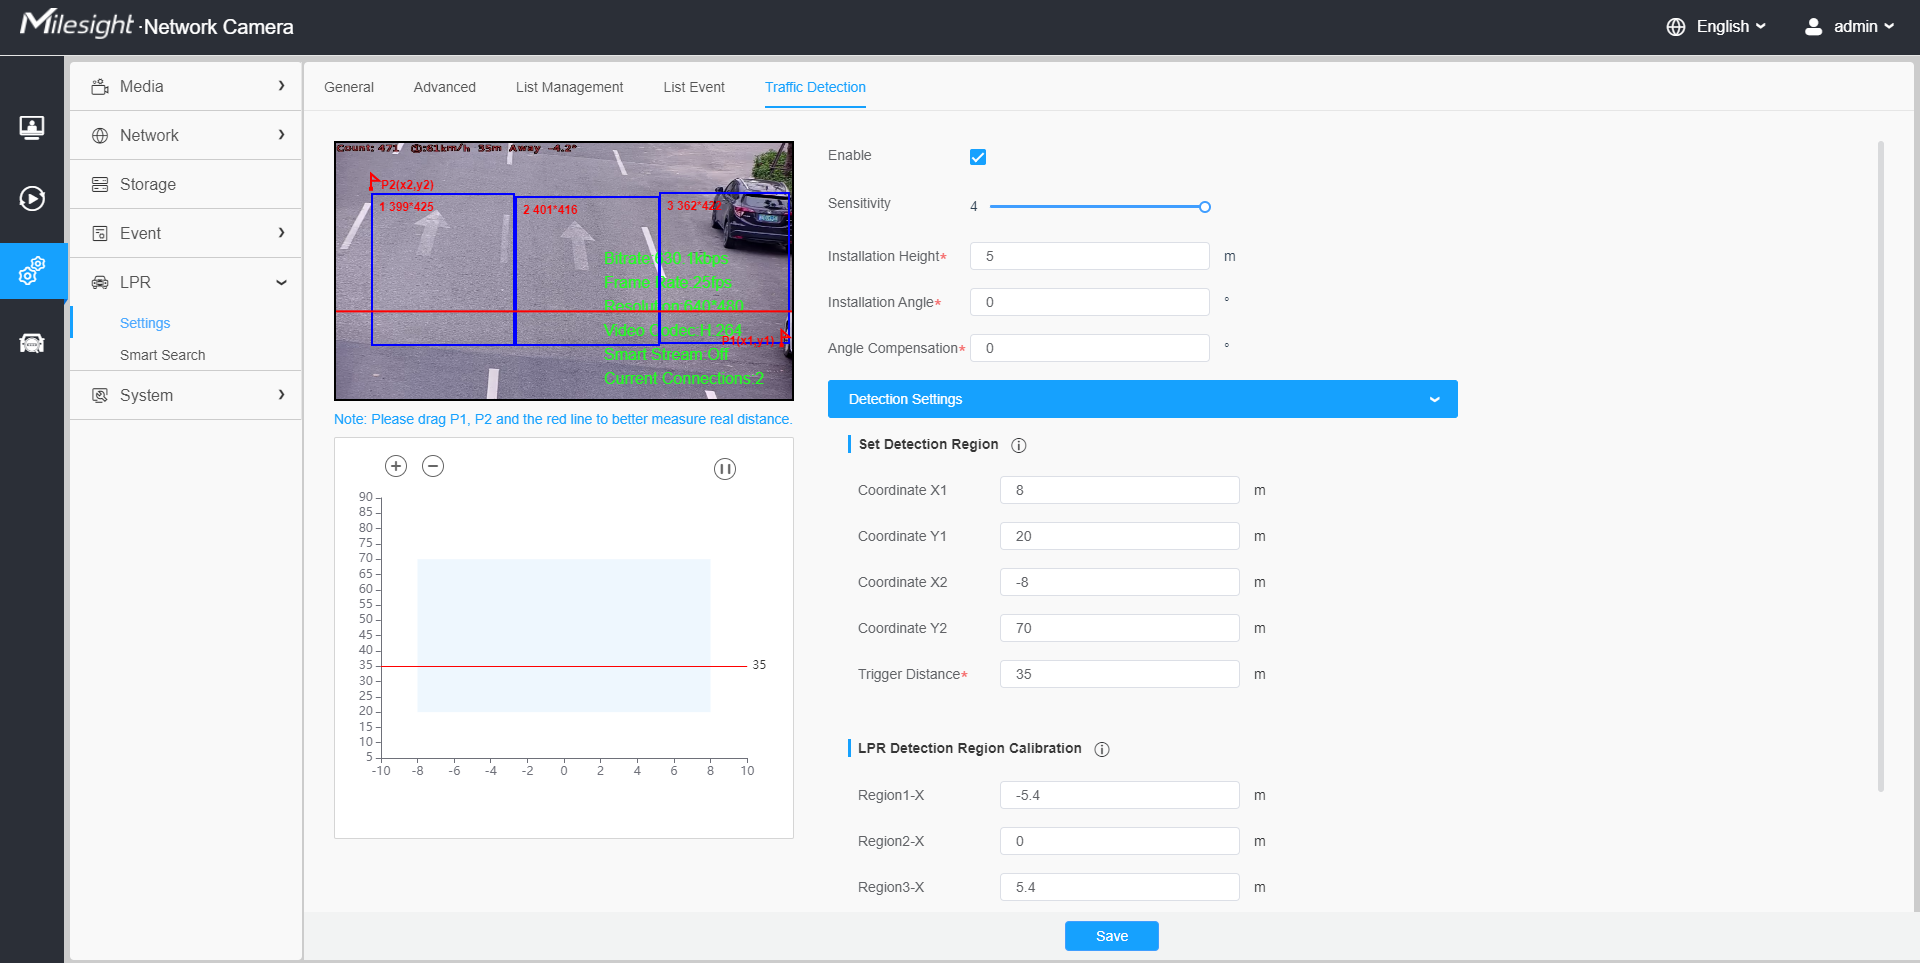This screenshot has width=1920, height=963.
Task: Open the car-shaped icon in left sidebar
Action: tap(32, 343)
